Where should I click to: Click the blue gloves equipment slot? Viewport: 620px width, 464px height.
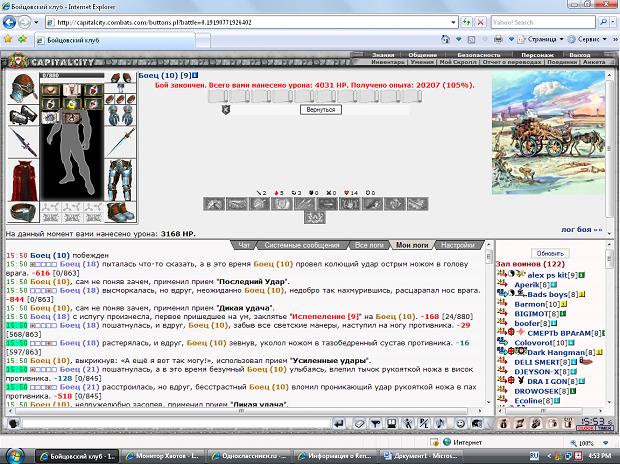[121, 116]
